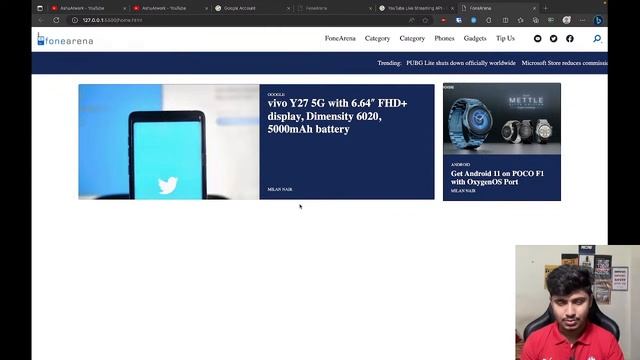Open the browser profile avatar

click(x=567, y=20)
